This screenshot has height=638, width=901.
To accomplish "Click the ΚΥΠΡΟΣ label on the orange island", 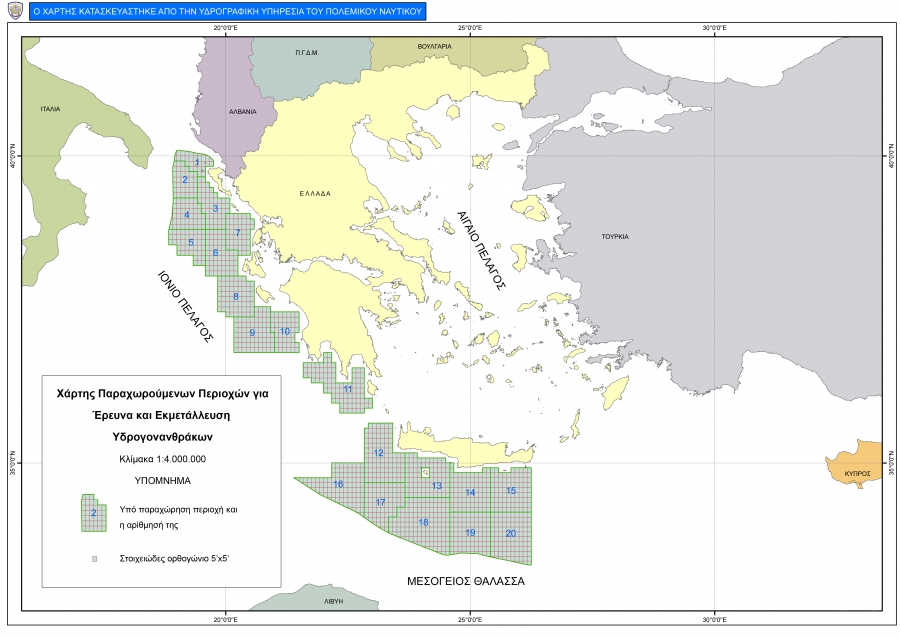I will [x=857, y=472].
